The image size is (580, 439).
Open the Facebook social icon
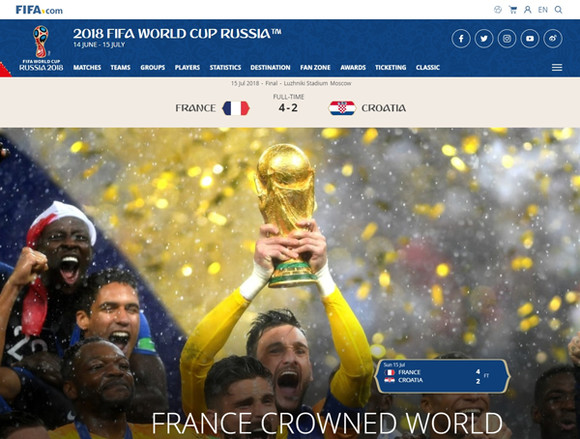pos(461,38)
